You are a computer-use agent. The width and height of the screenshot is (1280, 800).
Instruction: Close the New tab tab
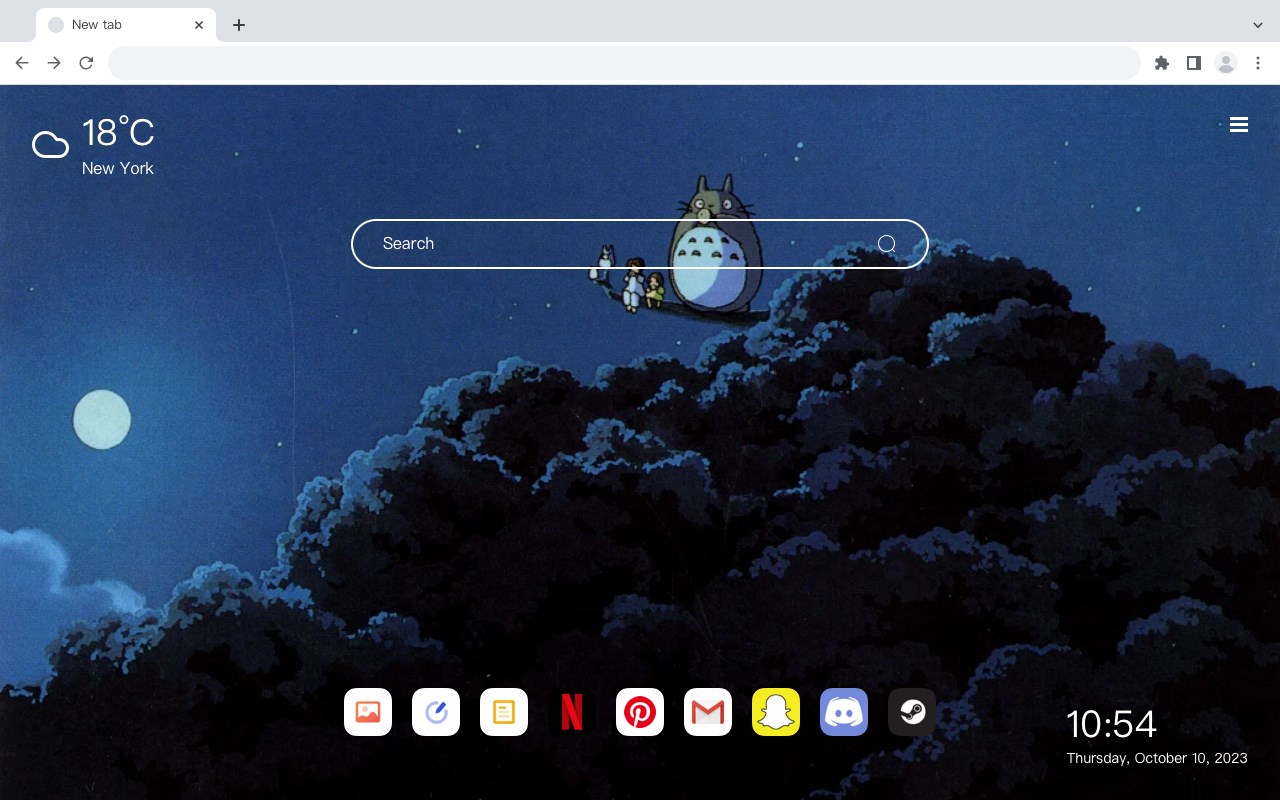coord(199,25)
